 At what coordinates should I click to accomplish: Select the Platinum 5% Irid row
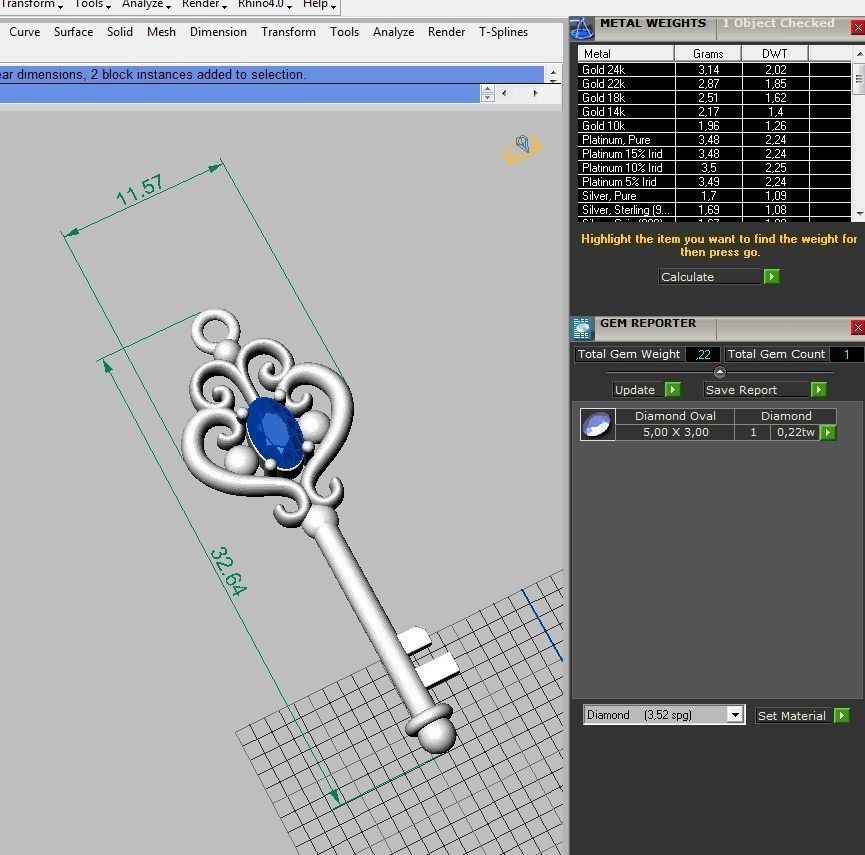tap(714, 181)
